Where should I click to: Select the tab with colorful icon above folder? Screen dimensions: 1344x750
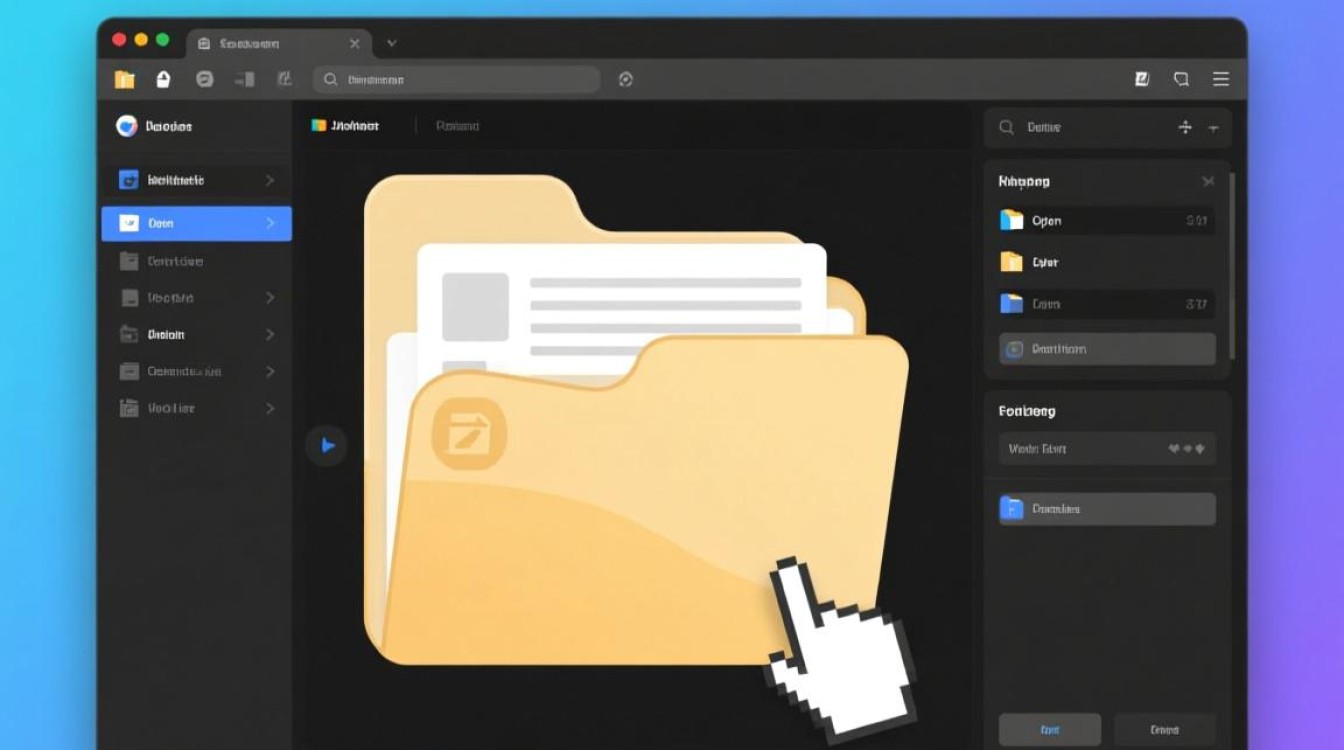tap(346, 126)
